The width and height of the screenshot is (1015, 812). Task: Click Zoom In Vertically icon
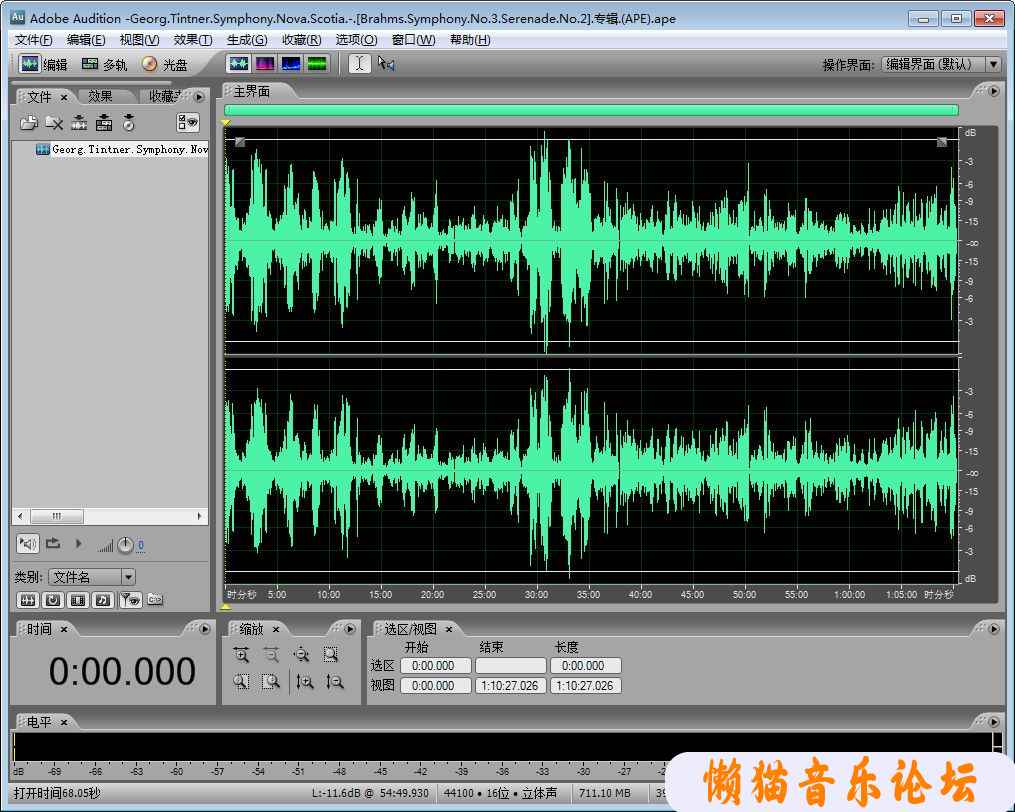[x=304, y=682]
